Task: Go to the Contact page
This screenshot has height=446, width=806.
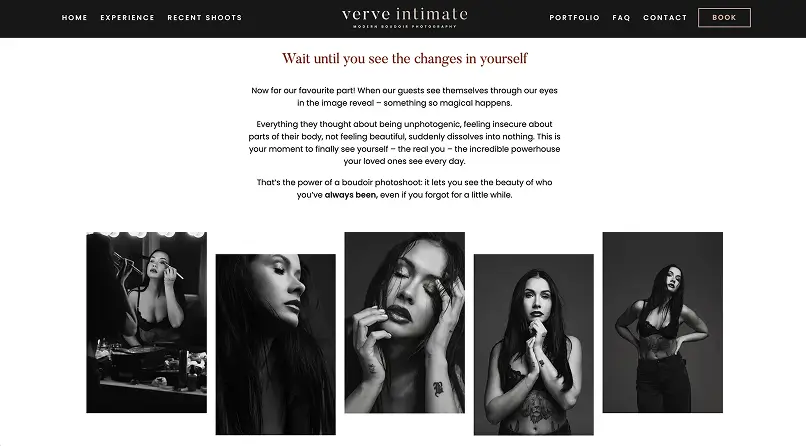Action: [x=665, y=17]
